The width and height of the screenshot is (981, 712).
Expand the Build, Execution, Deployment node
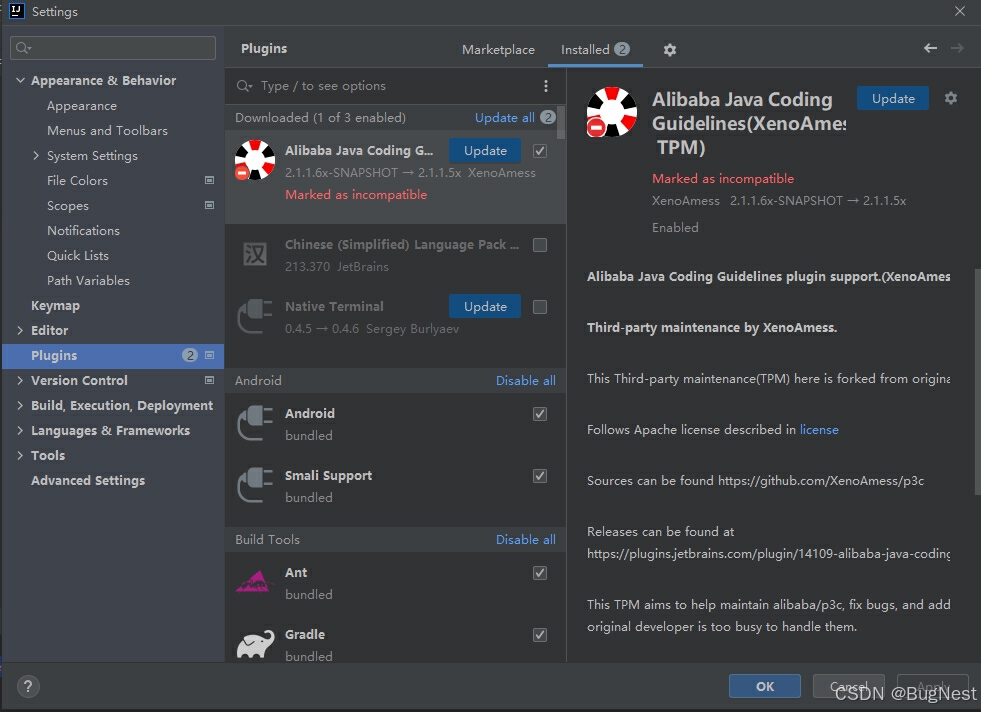(20, 405)
